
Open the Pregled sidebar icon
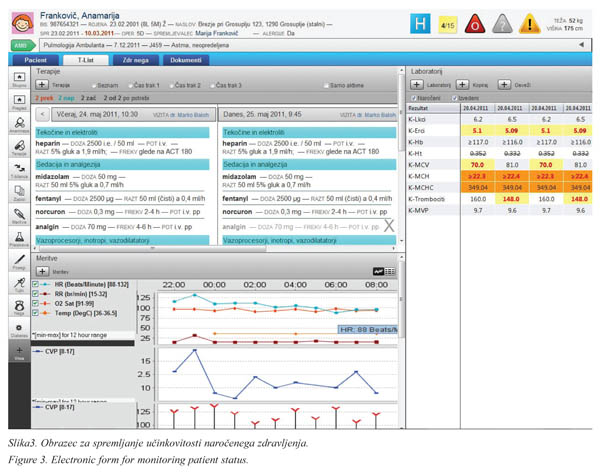pos(19,102)
